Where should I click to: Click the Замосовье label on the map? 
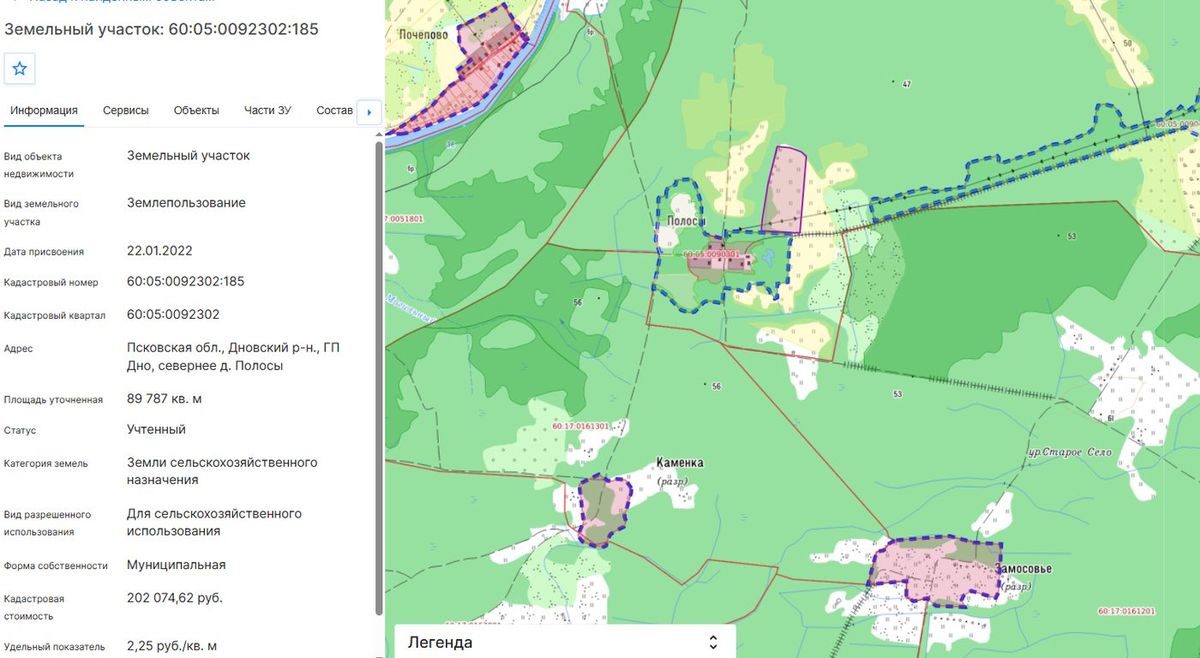click(1023, 569)
